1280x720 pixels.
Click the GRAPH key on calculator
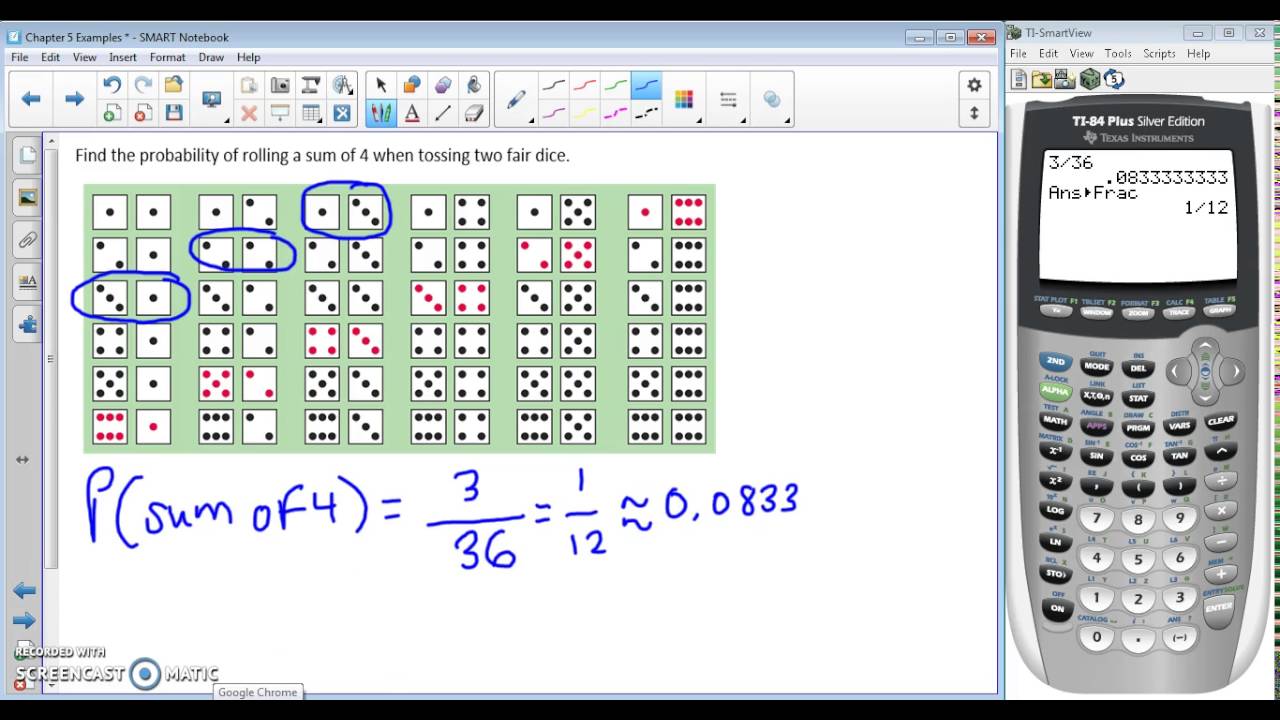(x=1219, y=311)
